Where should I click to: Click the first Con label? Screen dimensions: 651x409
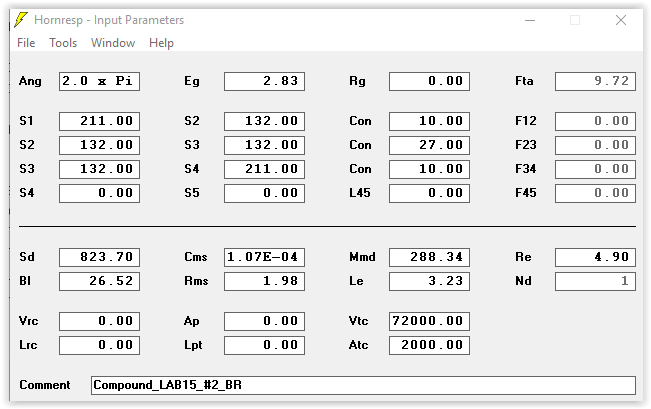[360, 121]
